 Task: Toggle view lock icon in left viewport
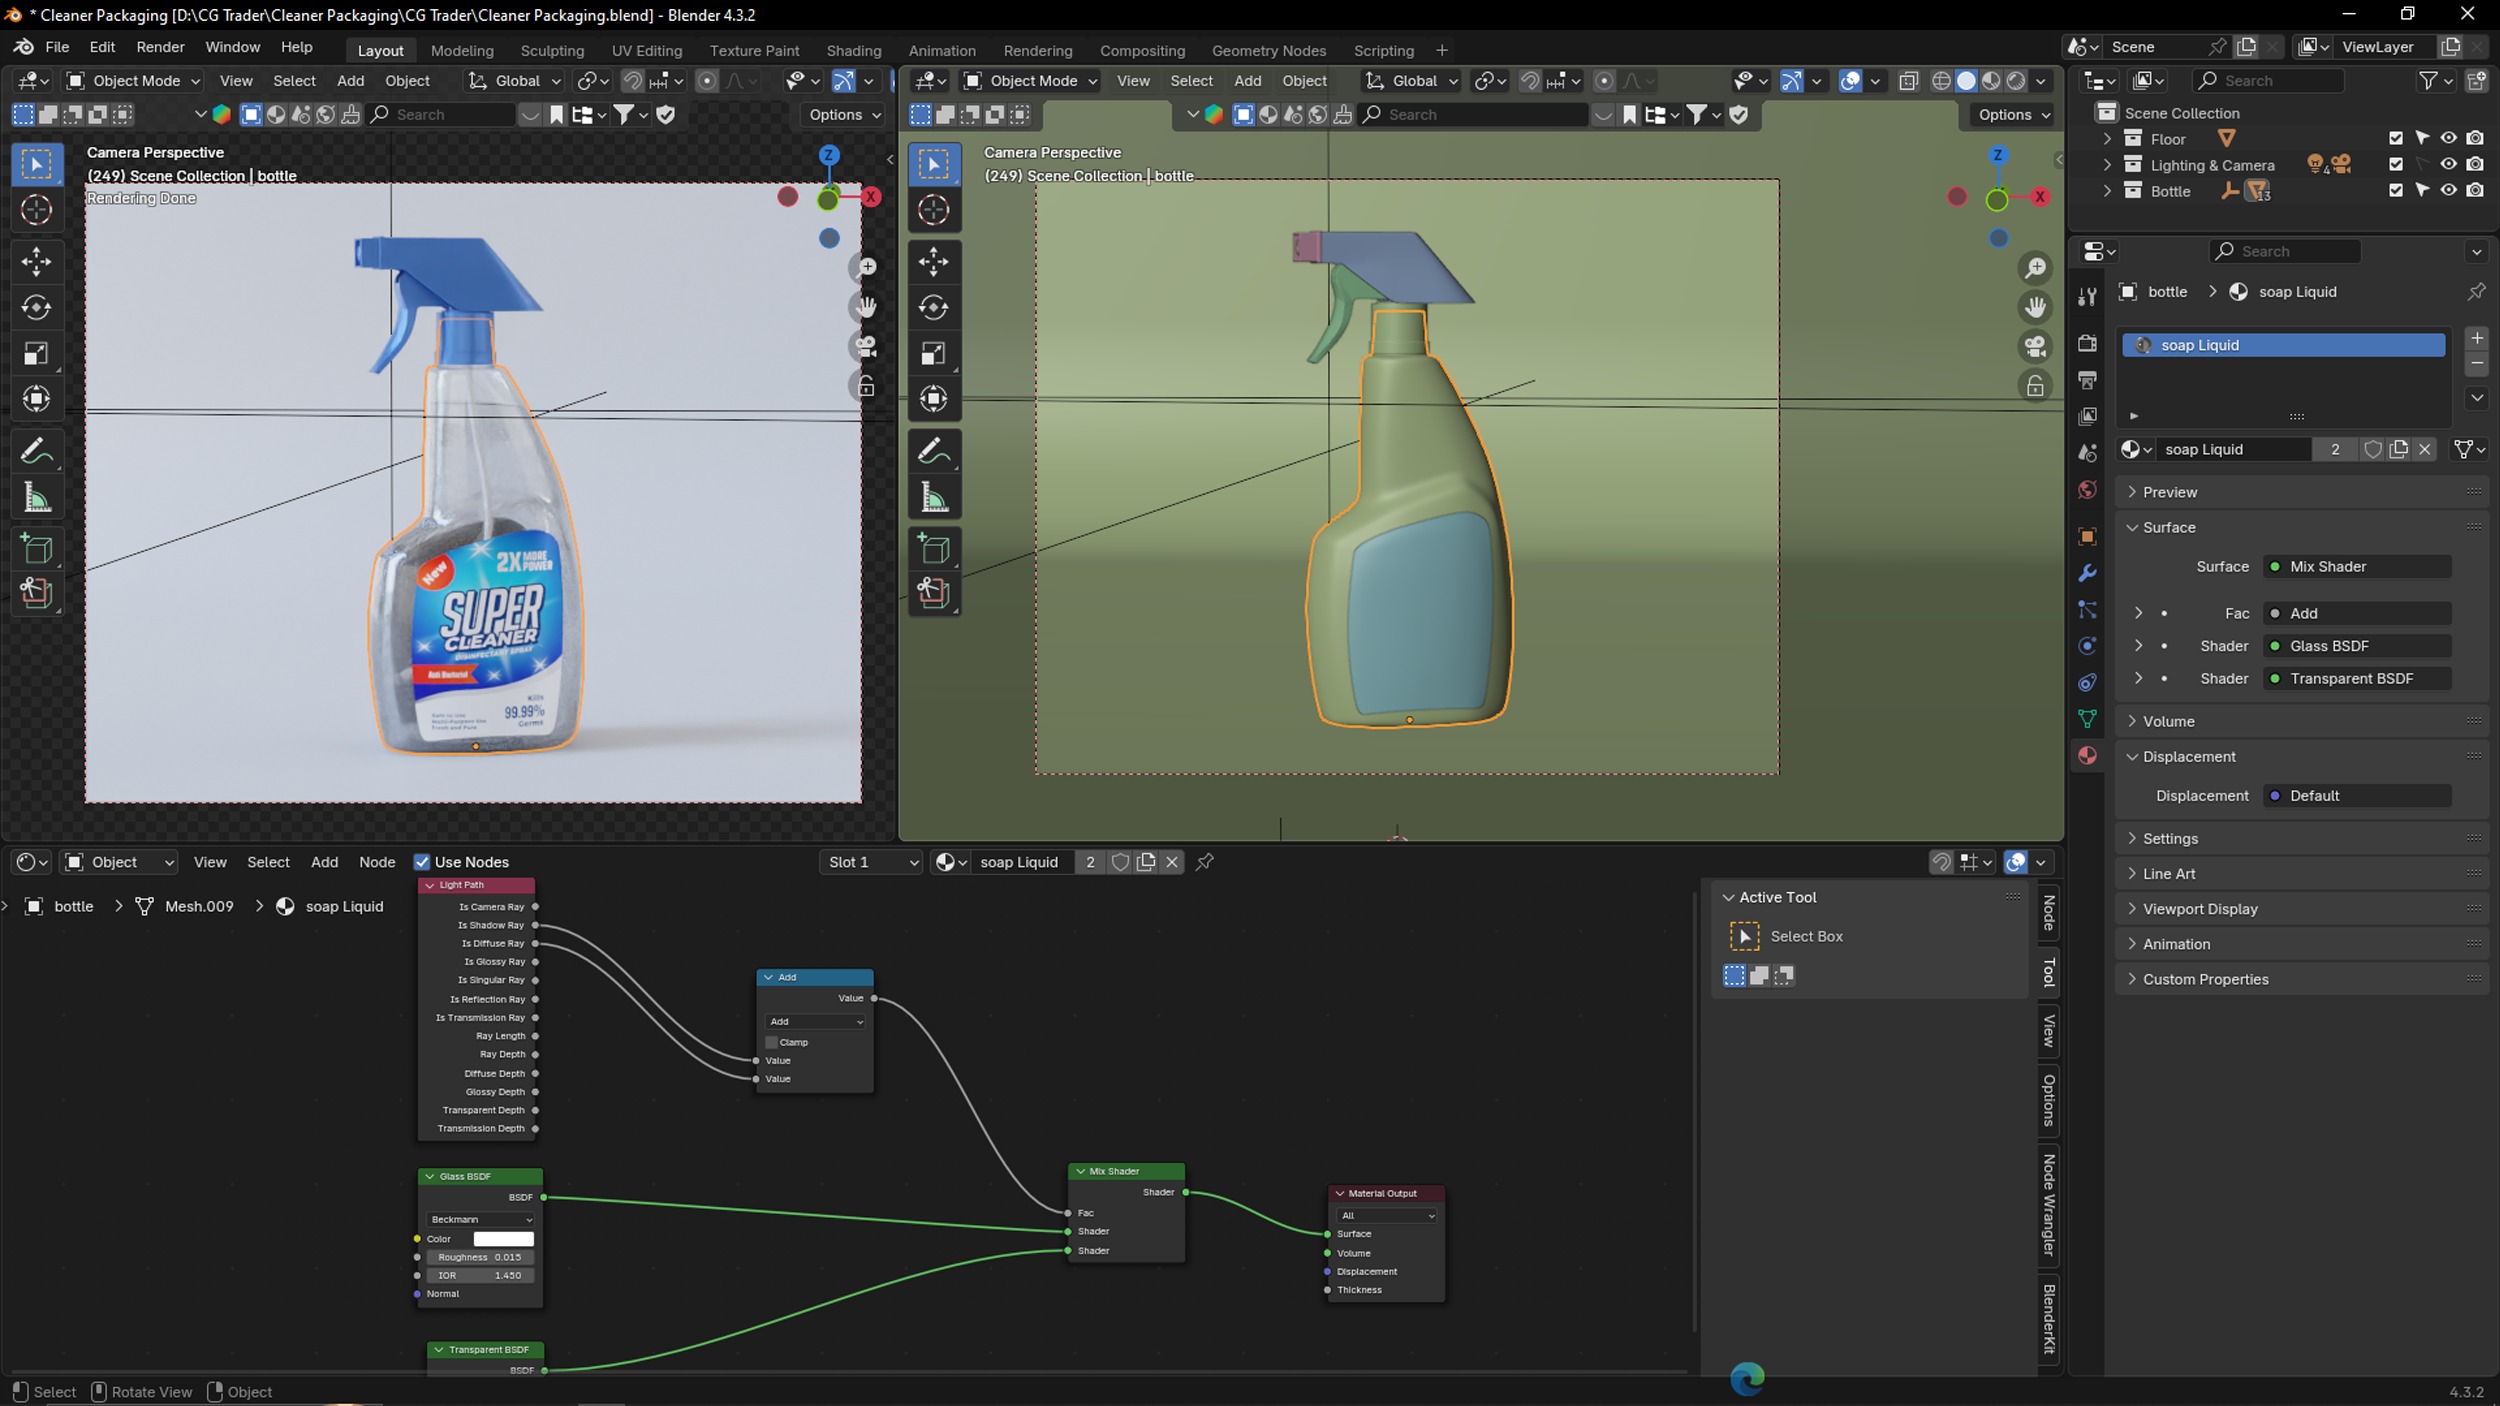click(866, 386)
